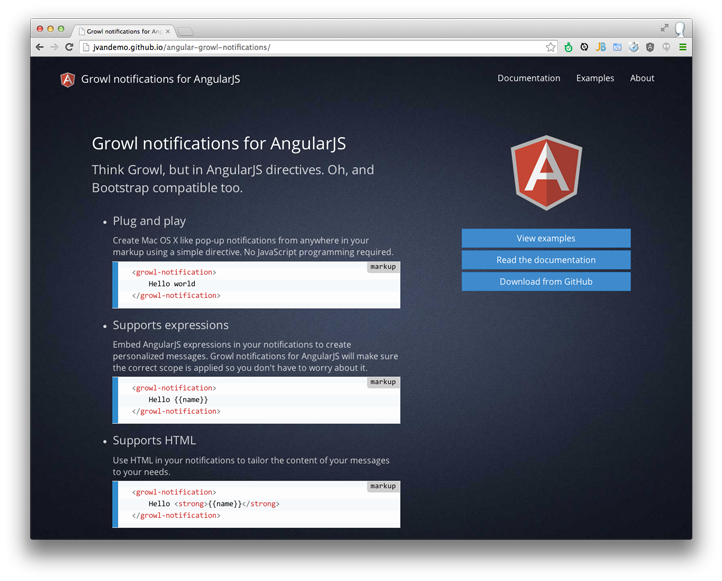Open the Chrome user profile avatar
The height and width of the screenshot is (581, 722).
pos(680,29)
